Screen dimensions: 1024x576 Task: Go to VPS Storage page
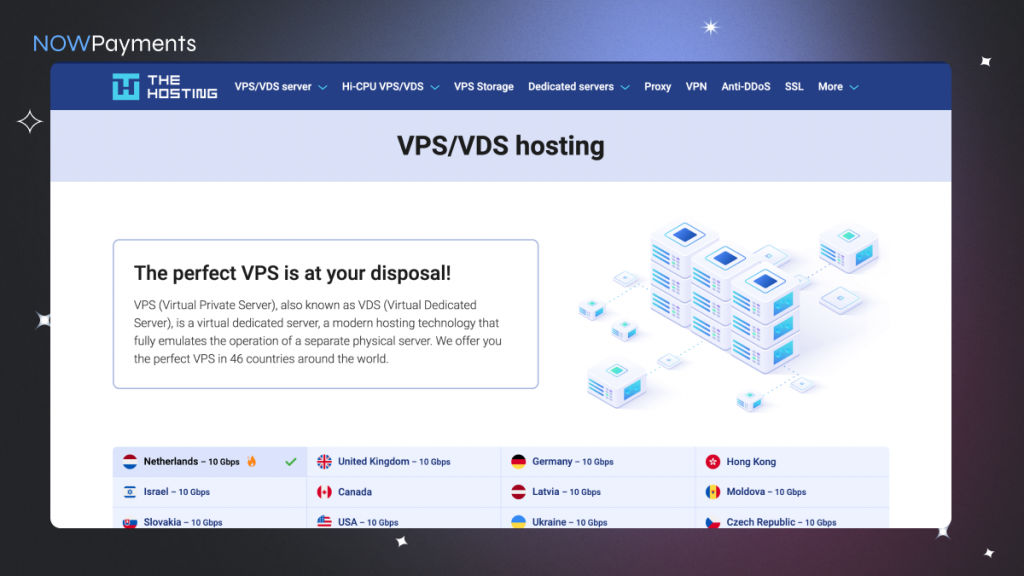point(484,86)
